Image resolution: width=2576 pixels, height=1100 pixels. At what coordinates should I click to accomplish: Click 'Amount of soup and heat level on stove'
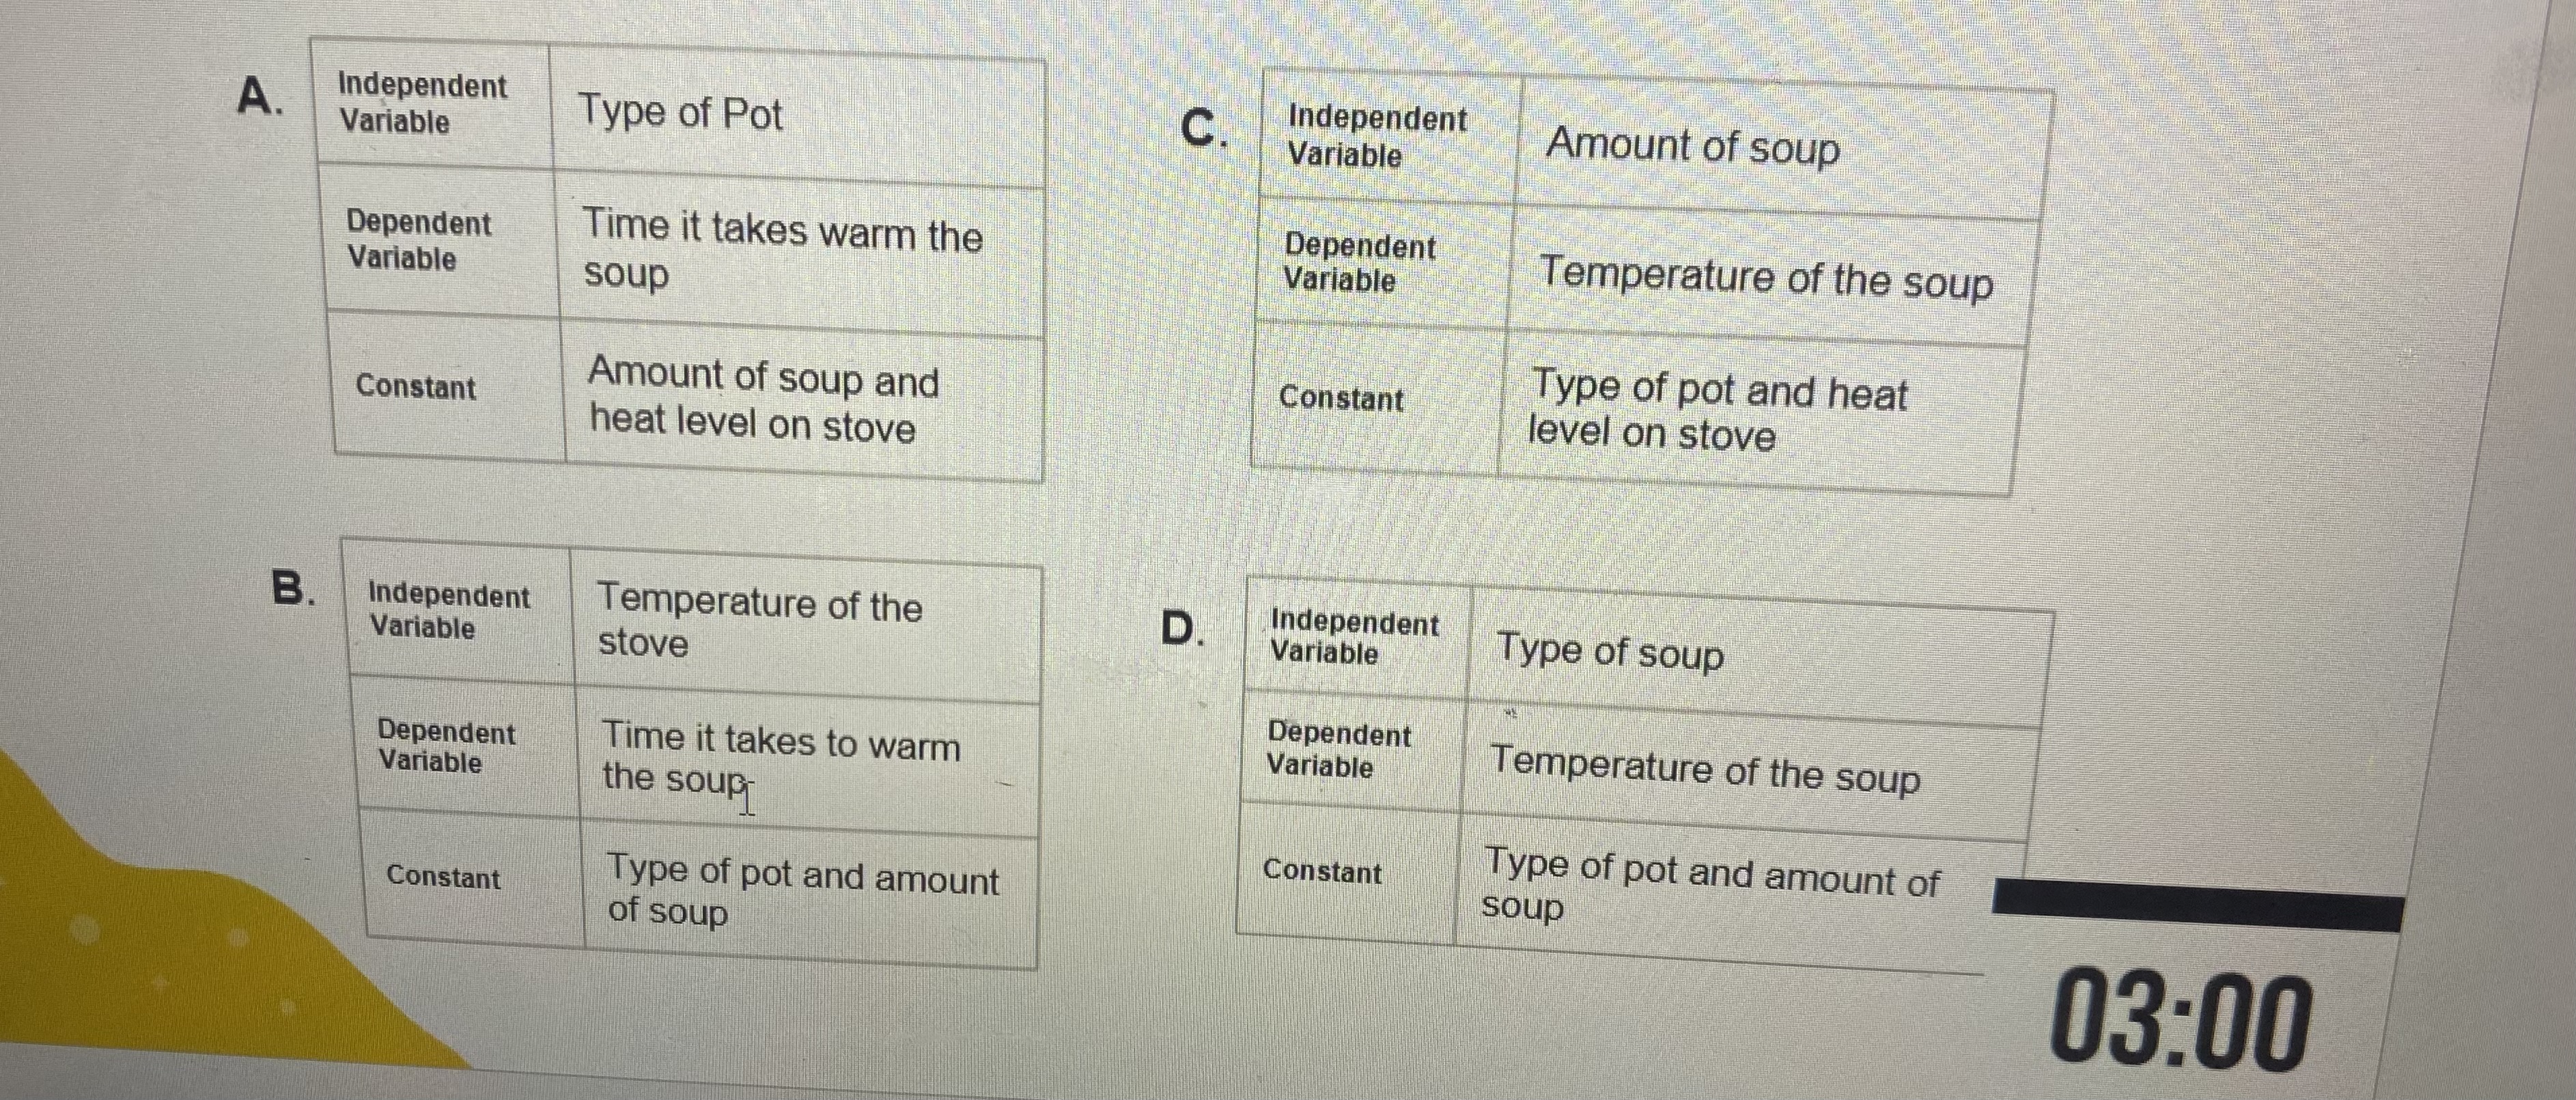pos(764,398)
